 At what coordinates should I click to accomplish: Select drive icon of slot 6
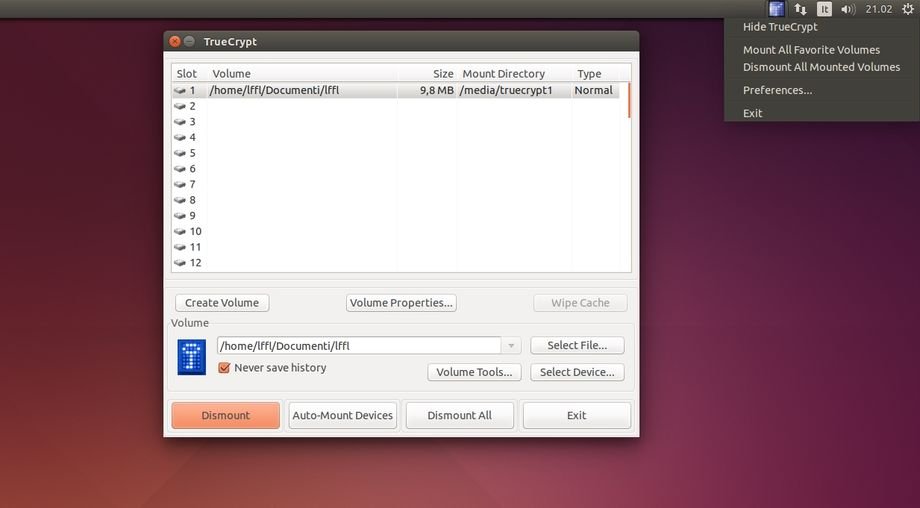180,169
